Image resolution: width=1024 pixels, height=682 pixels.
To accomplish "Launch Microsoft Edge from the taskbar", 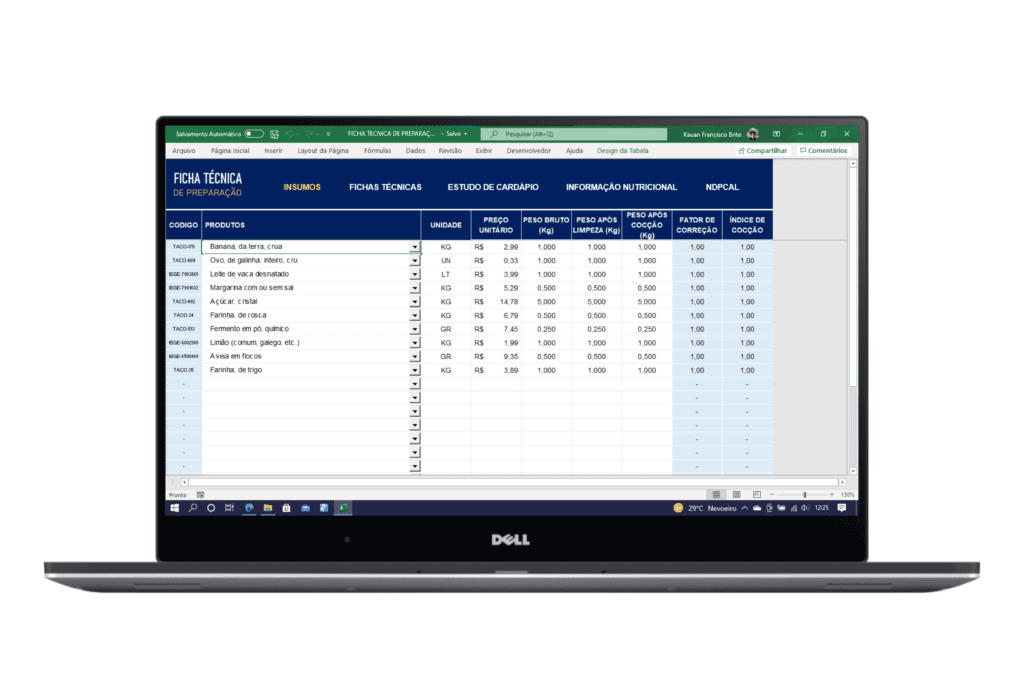I will point(249,508).
